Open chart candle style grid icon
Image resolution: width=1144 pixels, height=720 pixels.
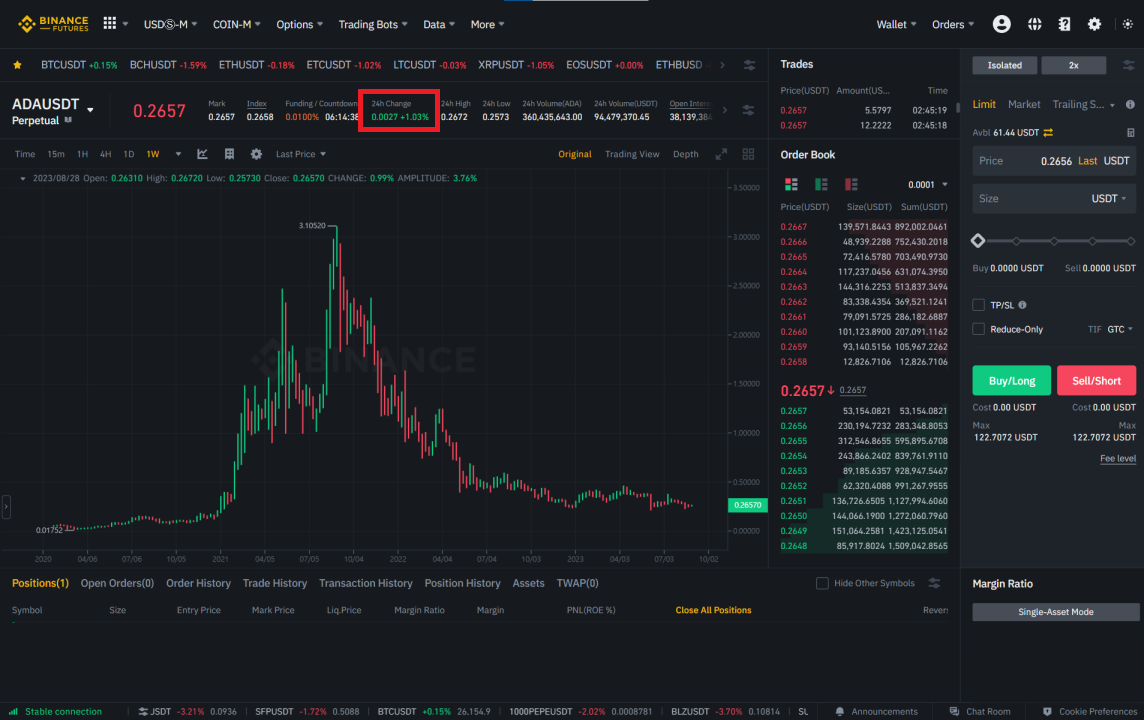[x=229, y=154]
